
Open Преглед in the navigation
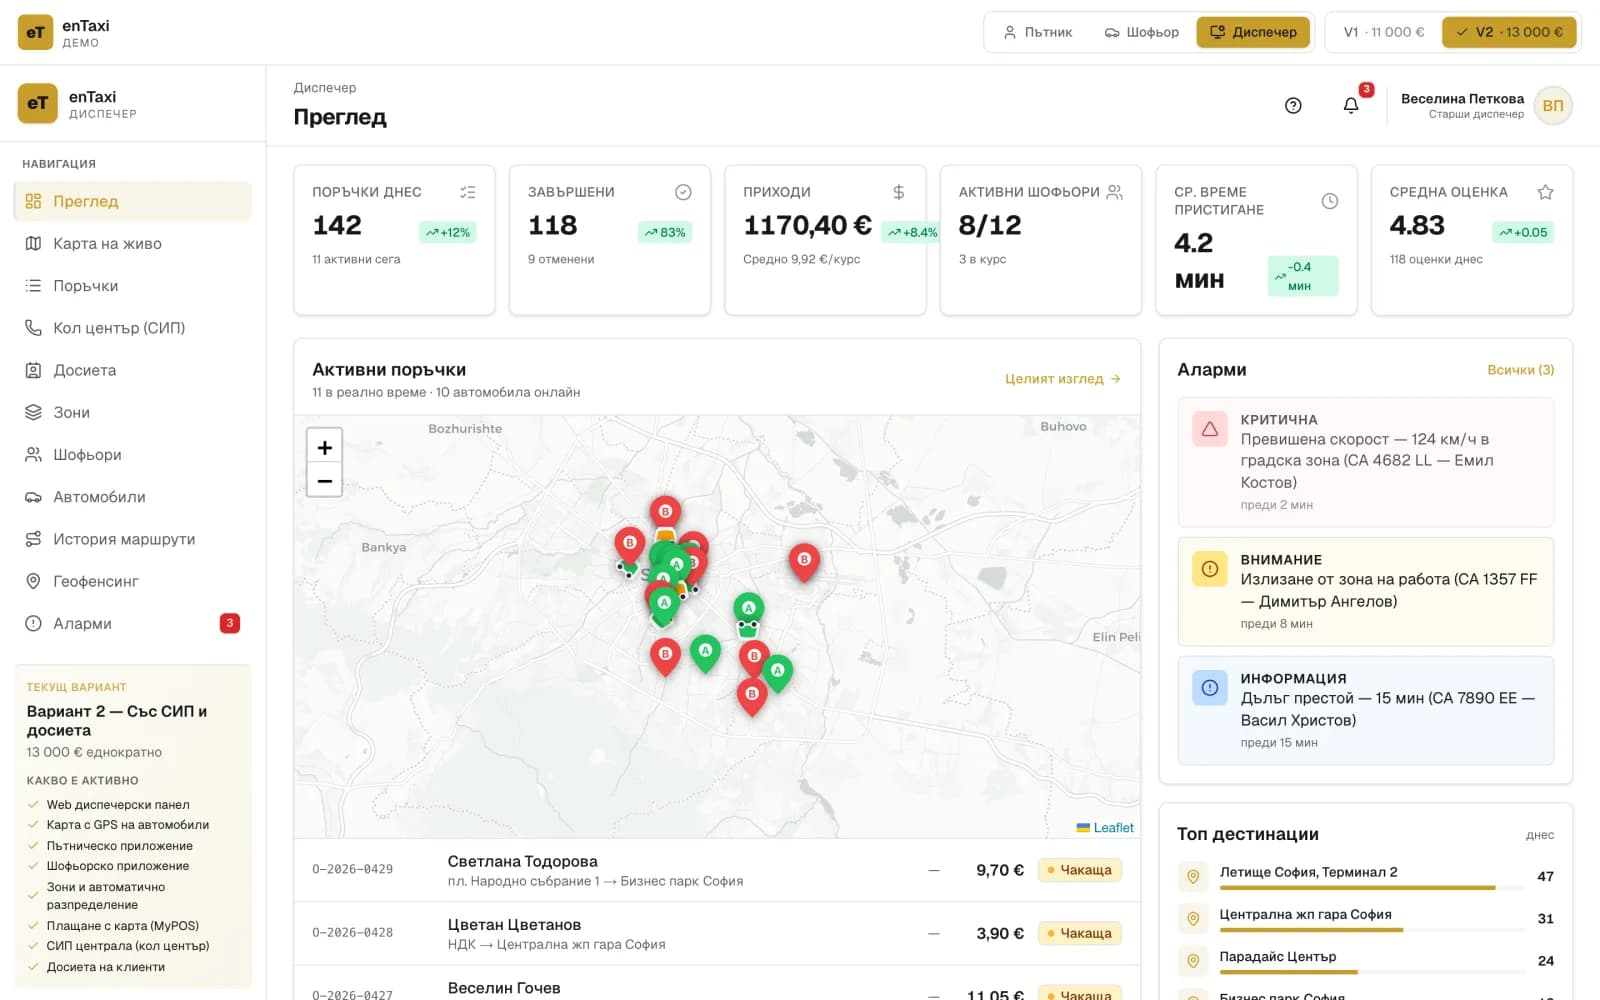[x=132, y=201]
